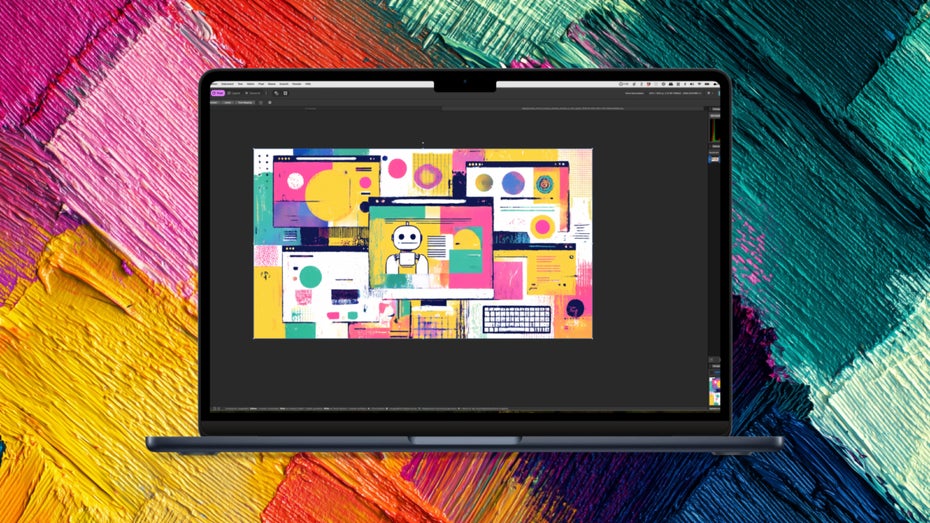Select the first tab in the second toolbar row
Image resolution: width=930 pixels, height=523 pixels.
214,102
